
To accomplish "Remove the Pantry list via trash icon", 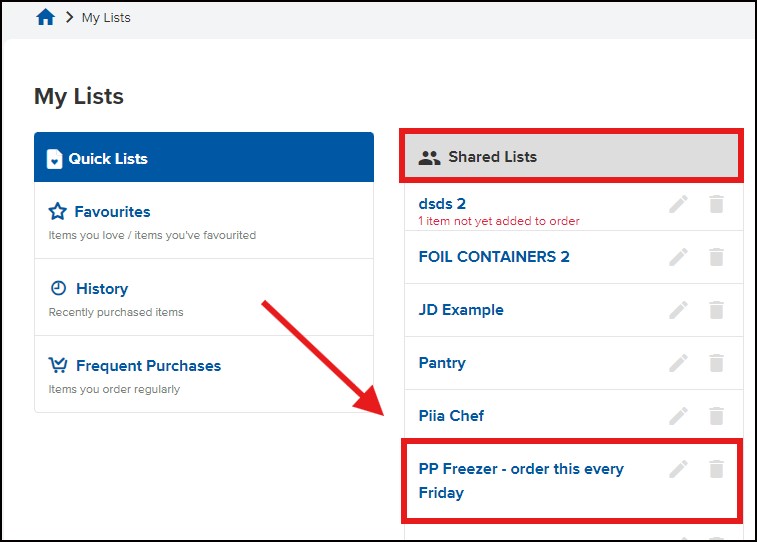I will point(716,363).
